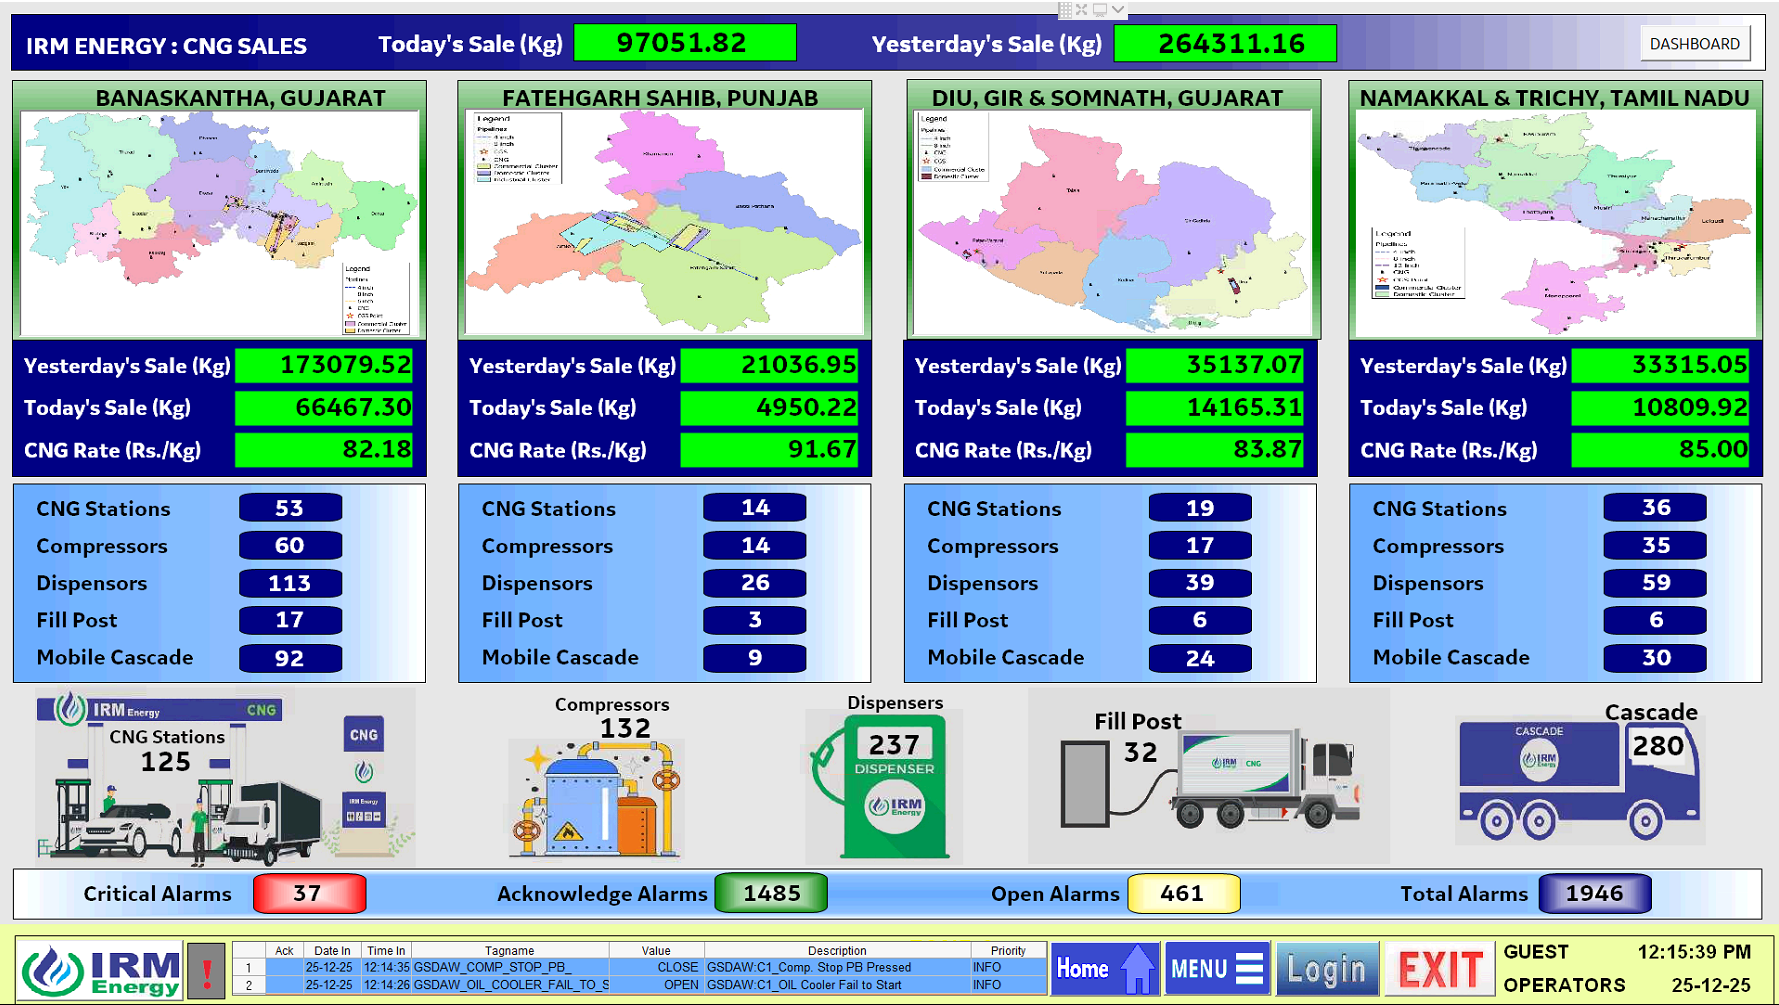
Task: Open the MENU navigation
Action: 1216,968
